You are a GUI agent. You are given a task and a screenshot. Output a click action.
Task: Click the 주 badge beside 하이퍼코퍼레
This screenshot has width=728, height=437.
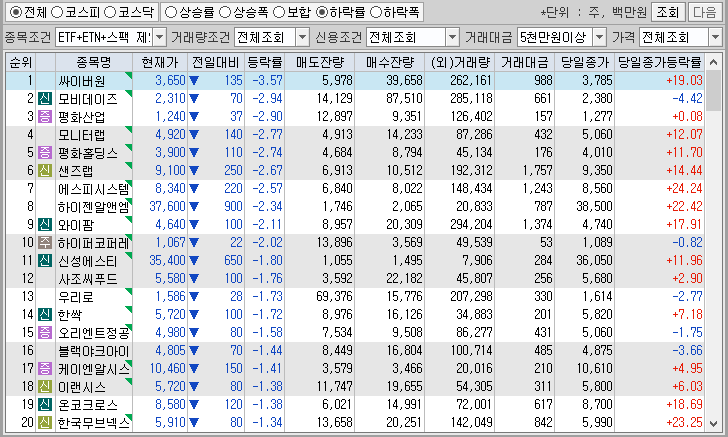click(x=45, y=242)
